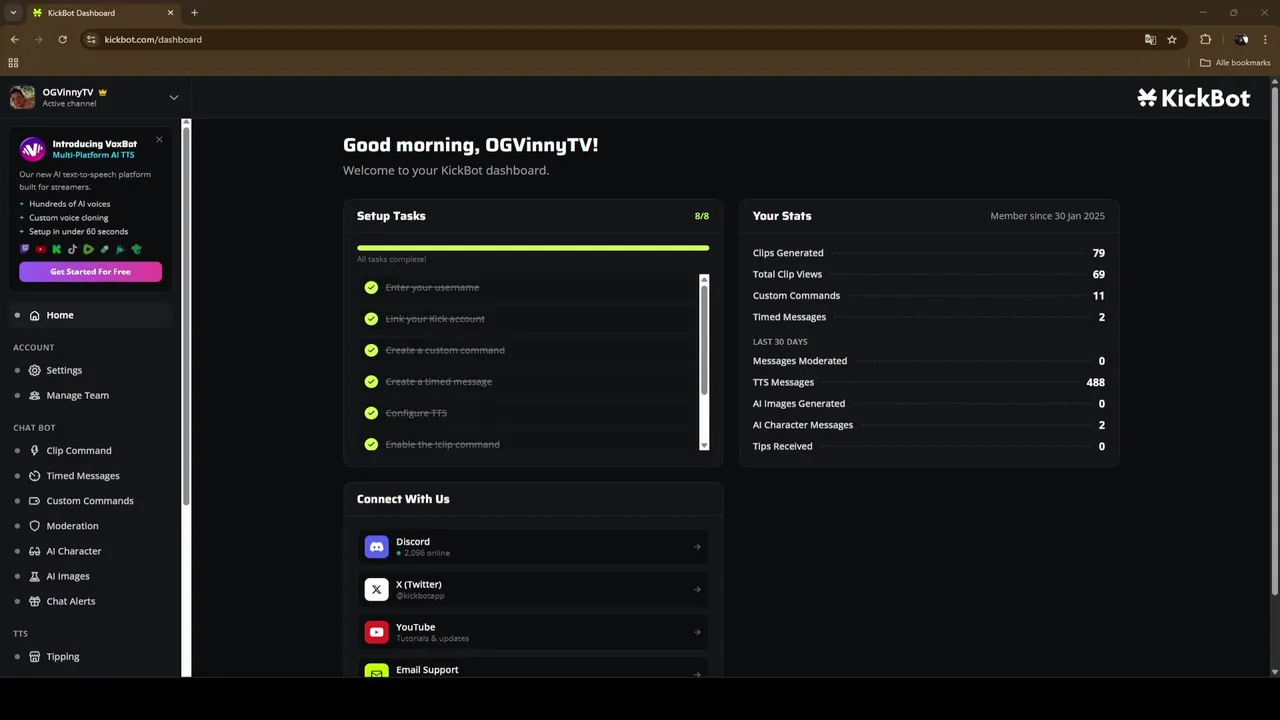Click Member since 30 Jan 2025 text
1280x720 pixels.
[x=1047, y=216]
